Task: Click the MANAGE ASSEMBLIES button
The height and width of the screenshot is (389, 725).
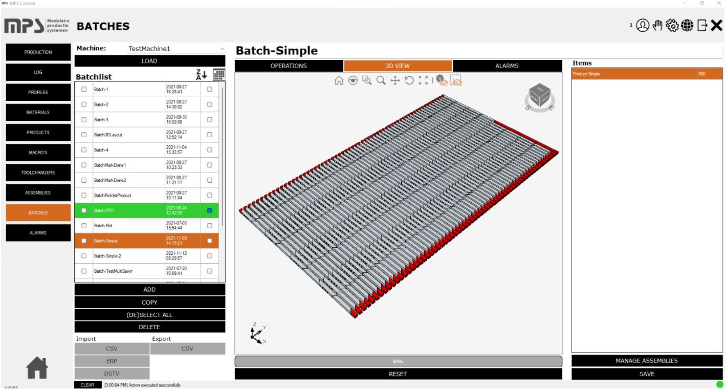Action: (x=647, y=361)
